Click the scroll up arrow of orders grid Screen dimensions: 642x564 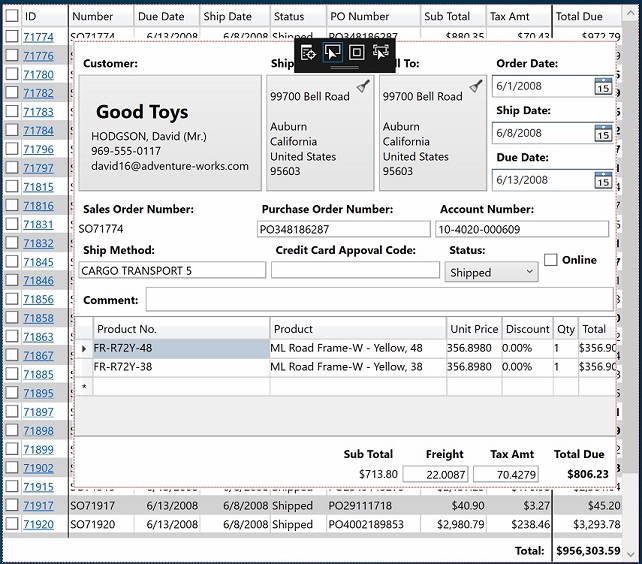tap(630, 13)
